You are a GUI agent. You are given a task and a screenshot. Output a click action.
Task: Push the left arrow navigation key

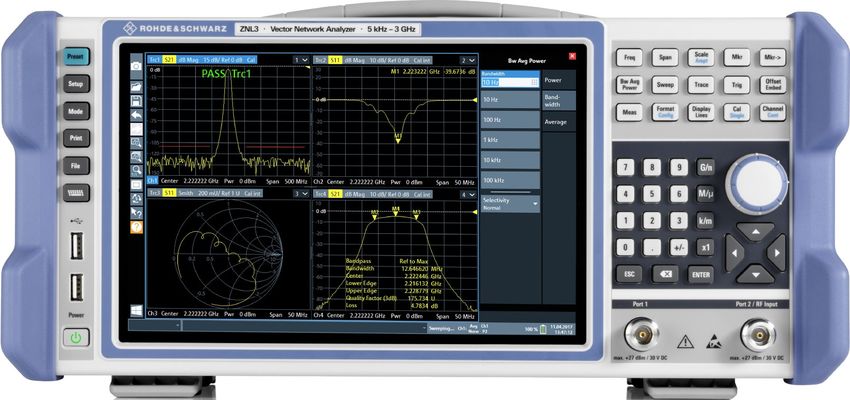(735, 253)
